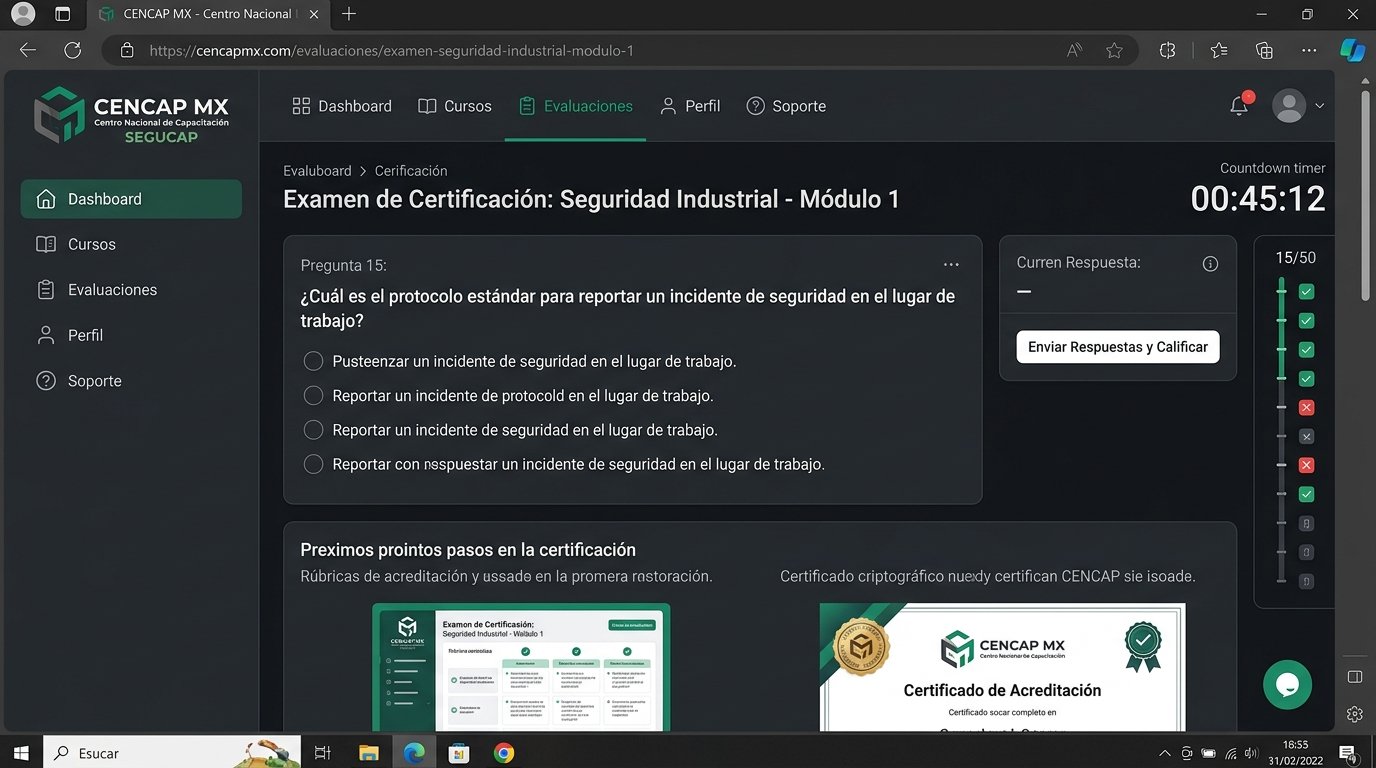The image size is (1376, 768).
Task: Switch to Cursos in top navigation
Action: (x=455, y=106)
